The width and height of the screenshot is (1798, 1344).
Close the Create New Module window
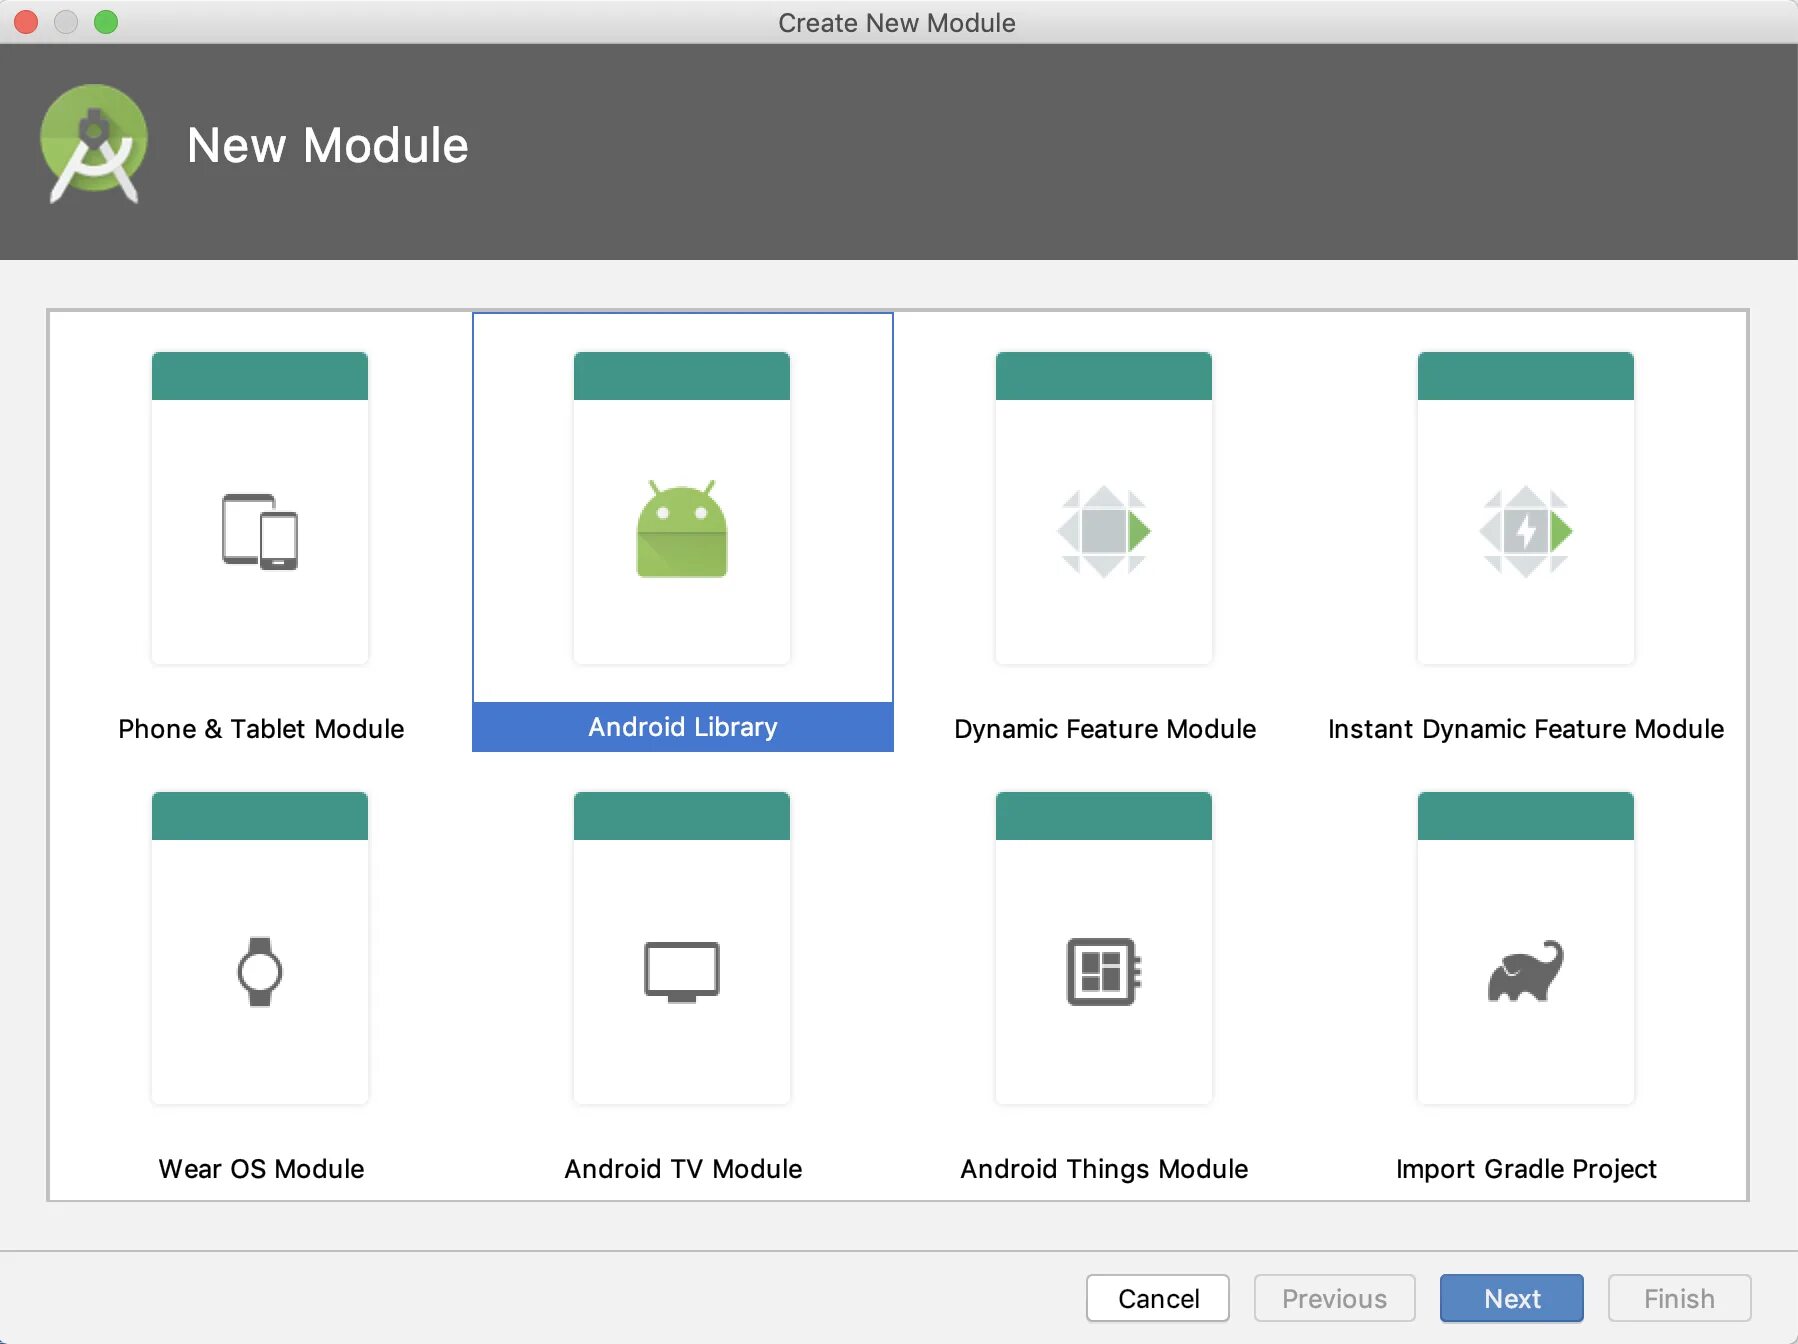click(26, 22)
